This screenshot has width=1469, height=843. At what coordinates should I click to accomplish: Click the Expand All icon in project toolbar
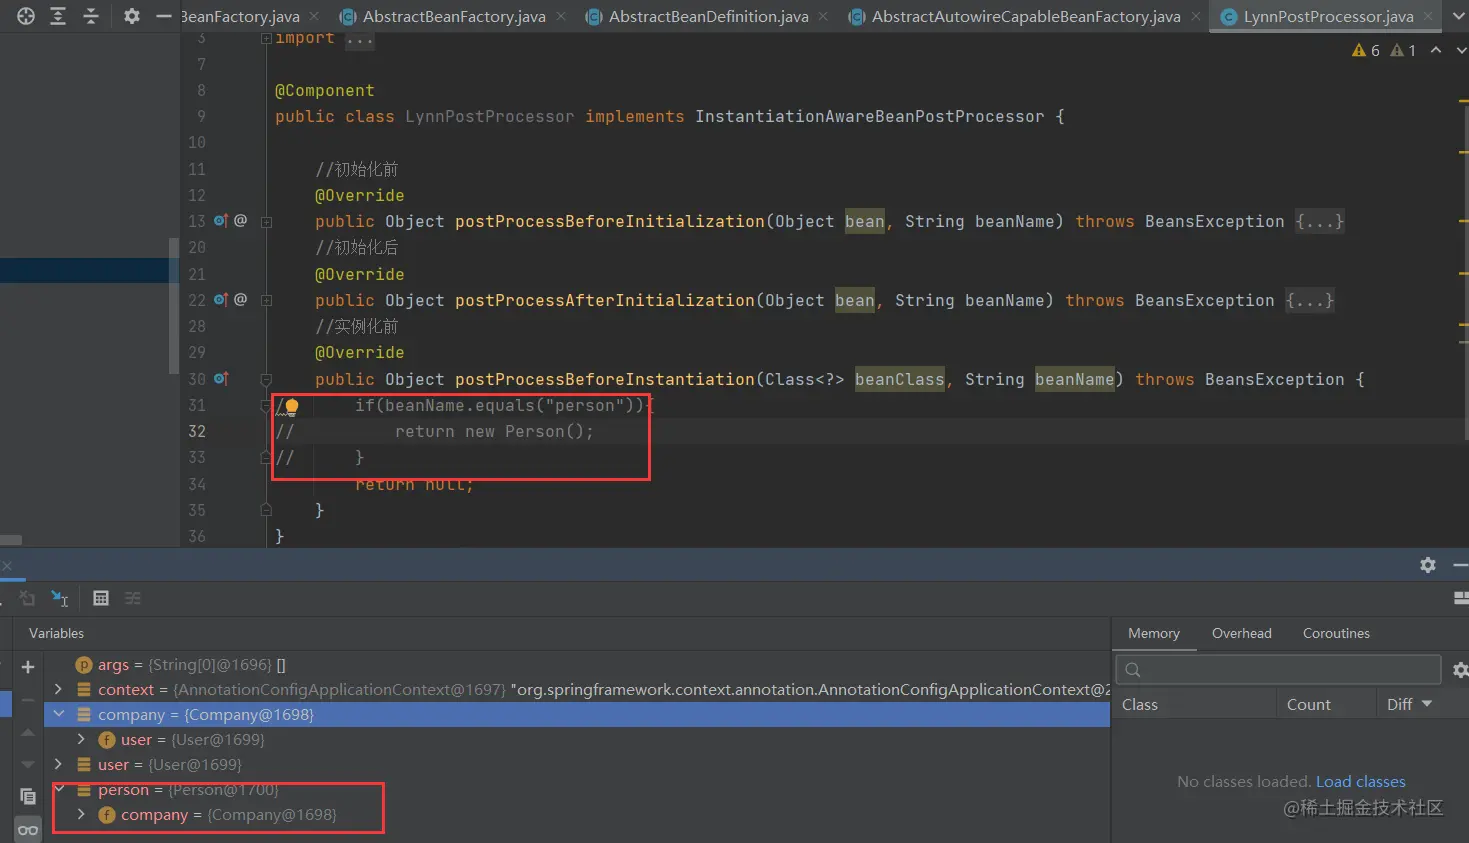58,16
